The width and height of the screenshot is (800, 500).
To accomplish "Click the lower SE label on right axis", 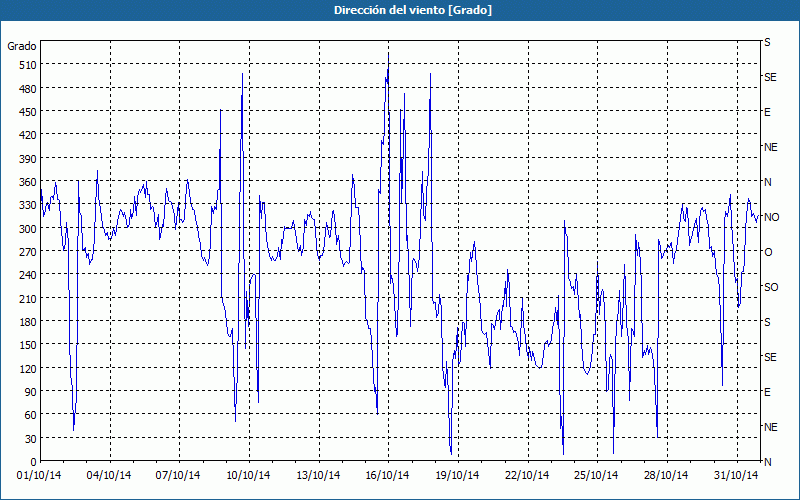I will 770,358.
